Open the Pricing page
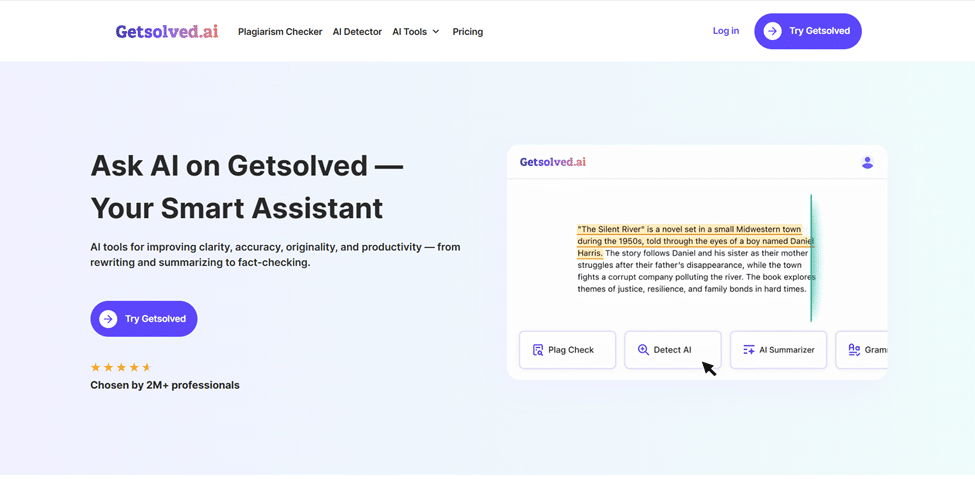Image resolution: width=975 pixels, height=479 pixels. (468, 32)
